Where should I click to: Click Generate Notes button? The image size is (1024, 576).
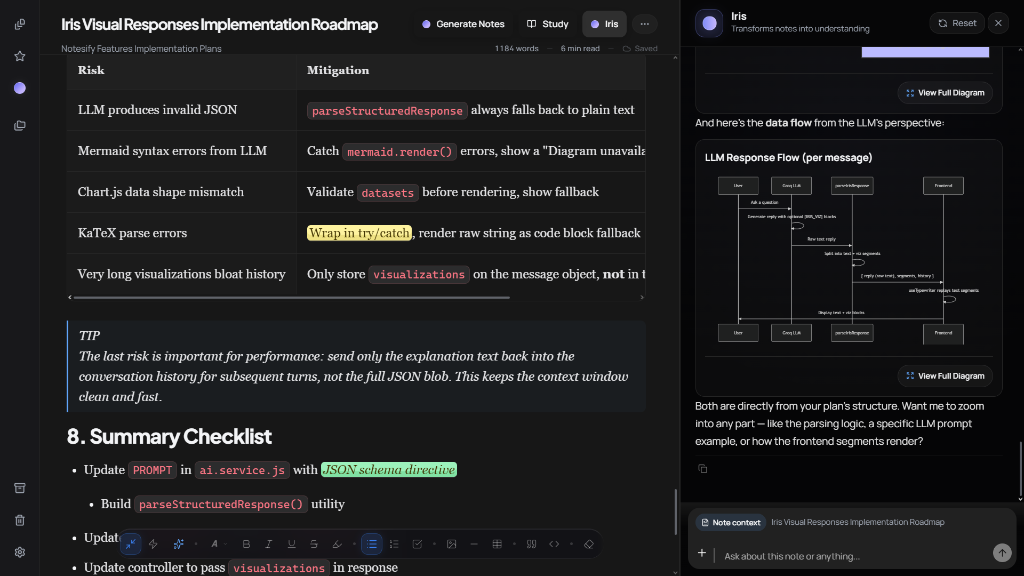point(463,24)
